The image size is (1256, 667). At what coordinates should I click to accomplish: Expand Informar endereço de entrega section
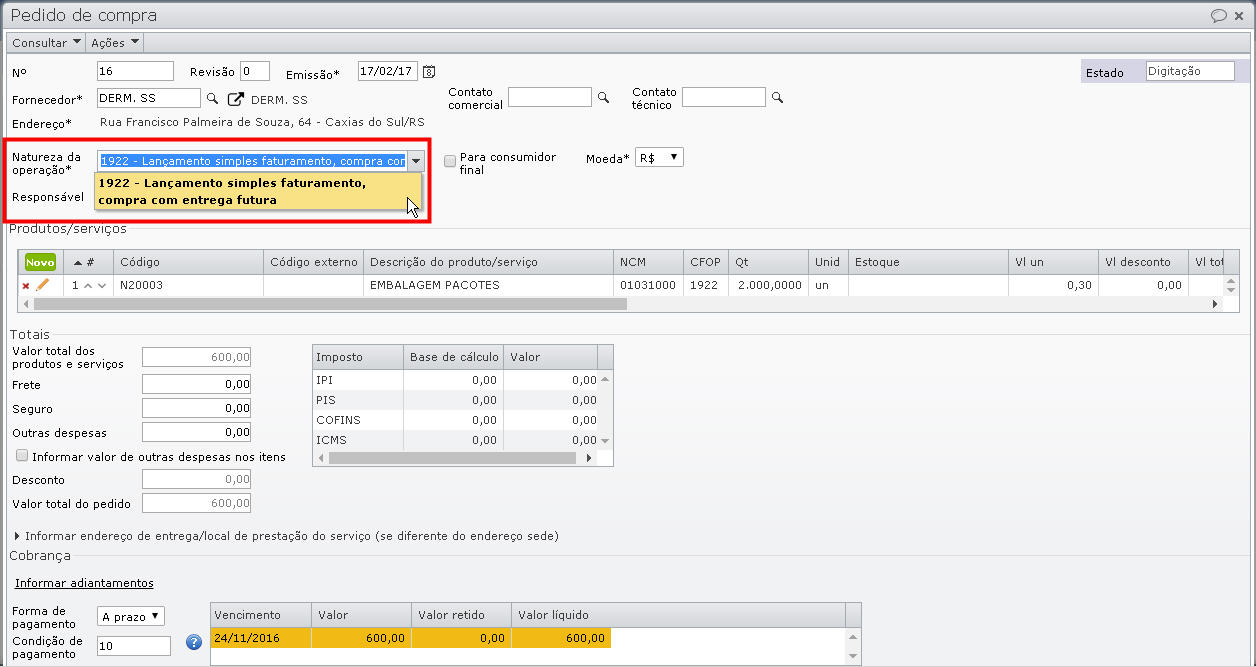285,536
